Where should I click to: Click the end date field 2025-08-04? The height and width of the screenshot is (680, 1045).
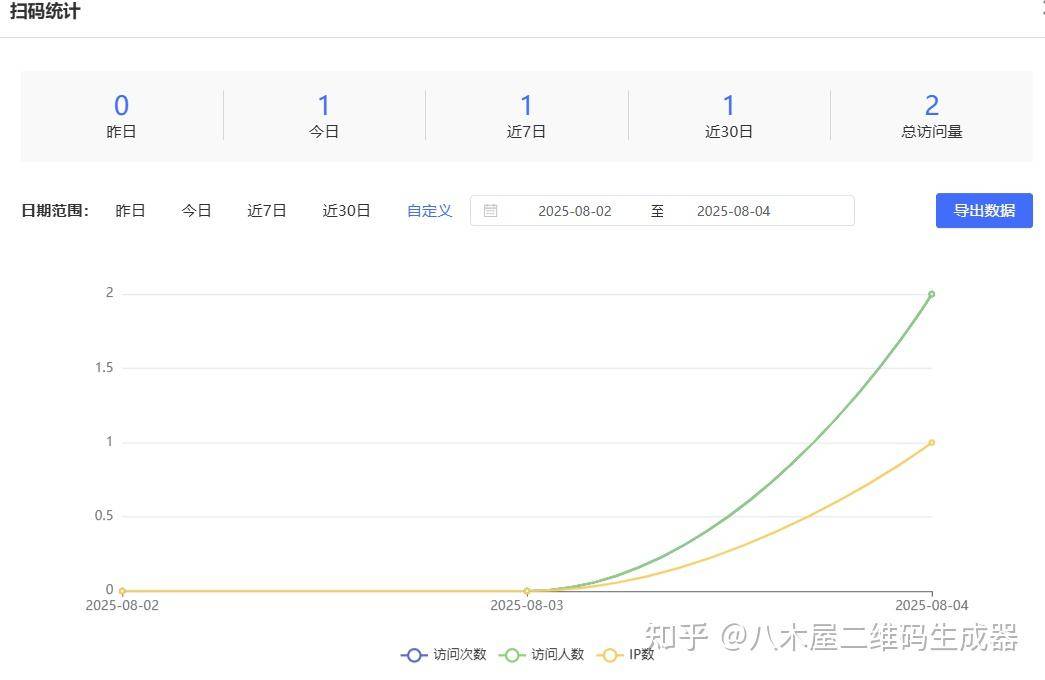point(733,211)
